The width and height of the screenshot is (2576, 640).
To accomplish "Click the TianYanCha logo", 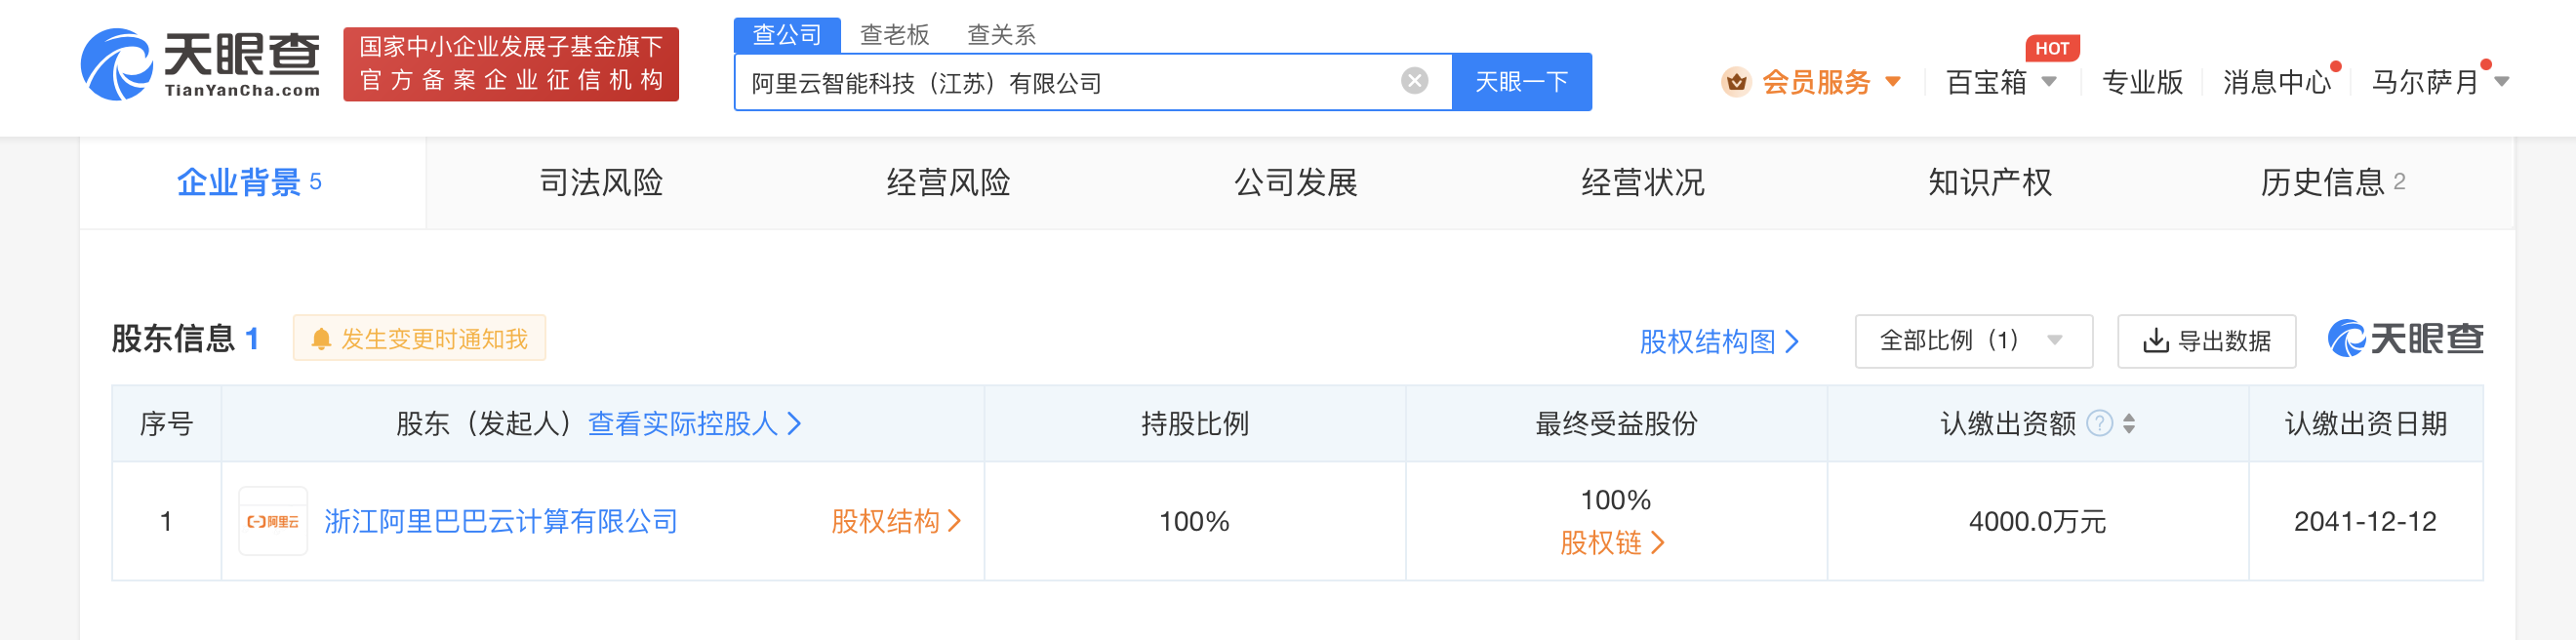I will (x=201, y=65).
